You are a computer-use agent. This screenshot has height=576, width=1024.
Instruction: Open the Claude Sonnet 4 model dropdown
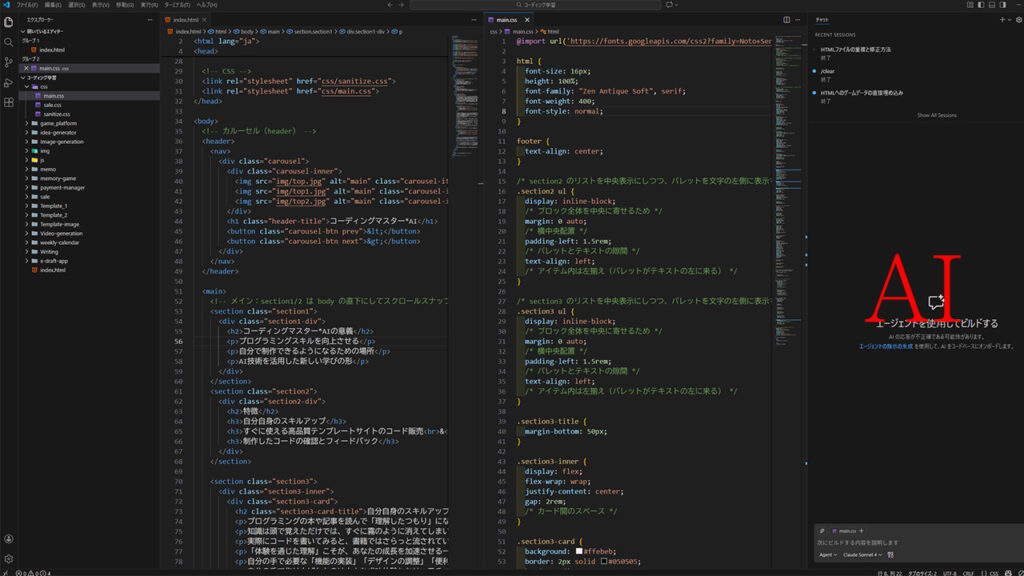[x=860, y=554]
